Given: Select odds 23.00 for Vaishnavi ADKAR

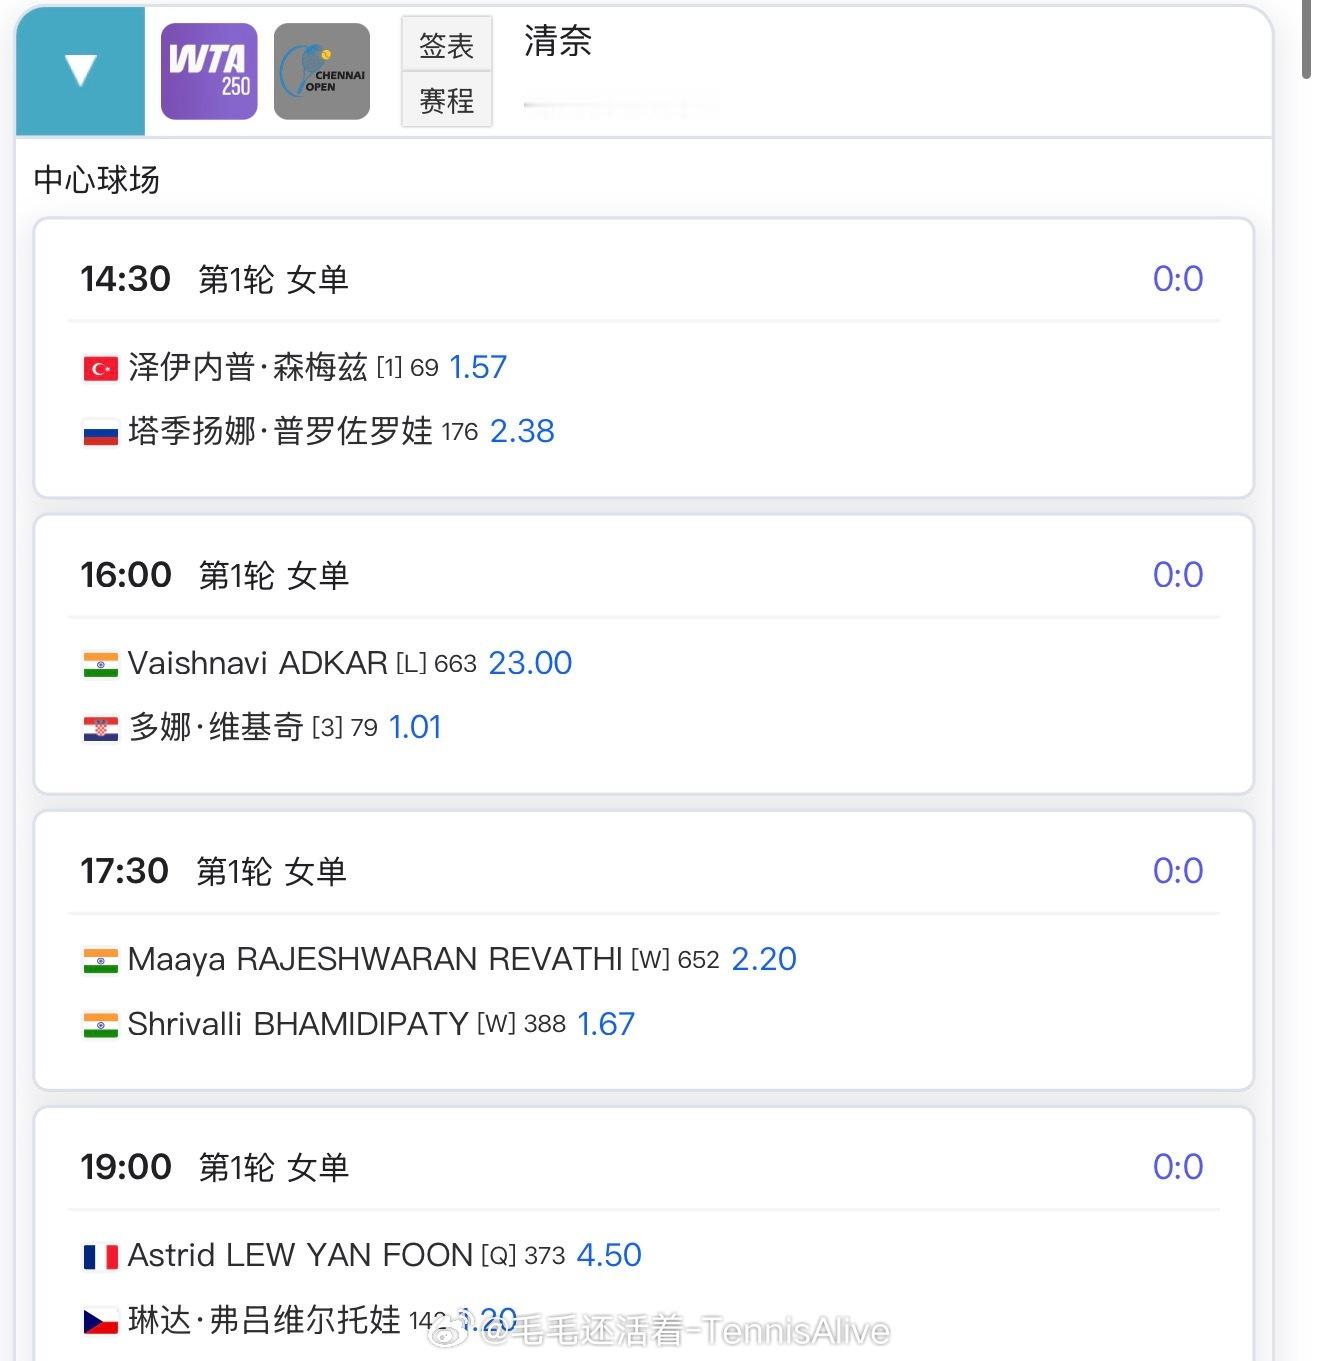Looking at the screenshot, I should tap(530, 663).
